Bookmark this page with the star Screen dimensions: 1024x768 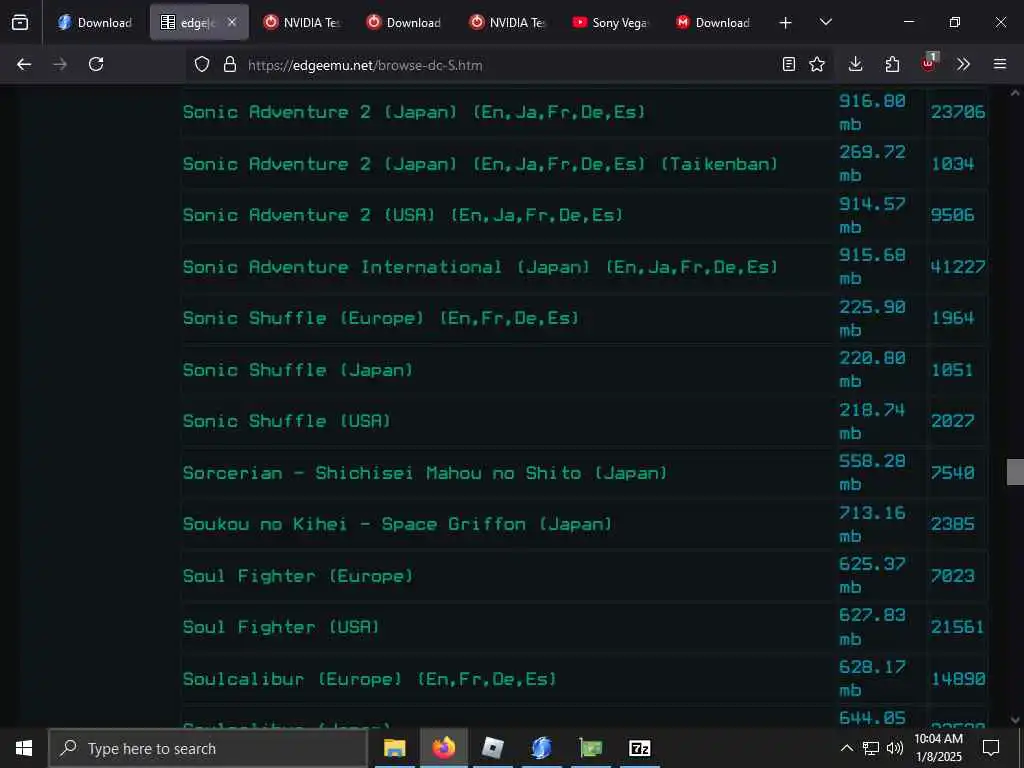pyautogui.click(x=817, y=64)
